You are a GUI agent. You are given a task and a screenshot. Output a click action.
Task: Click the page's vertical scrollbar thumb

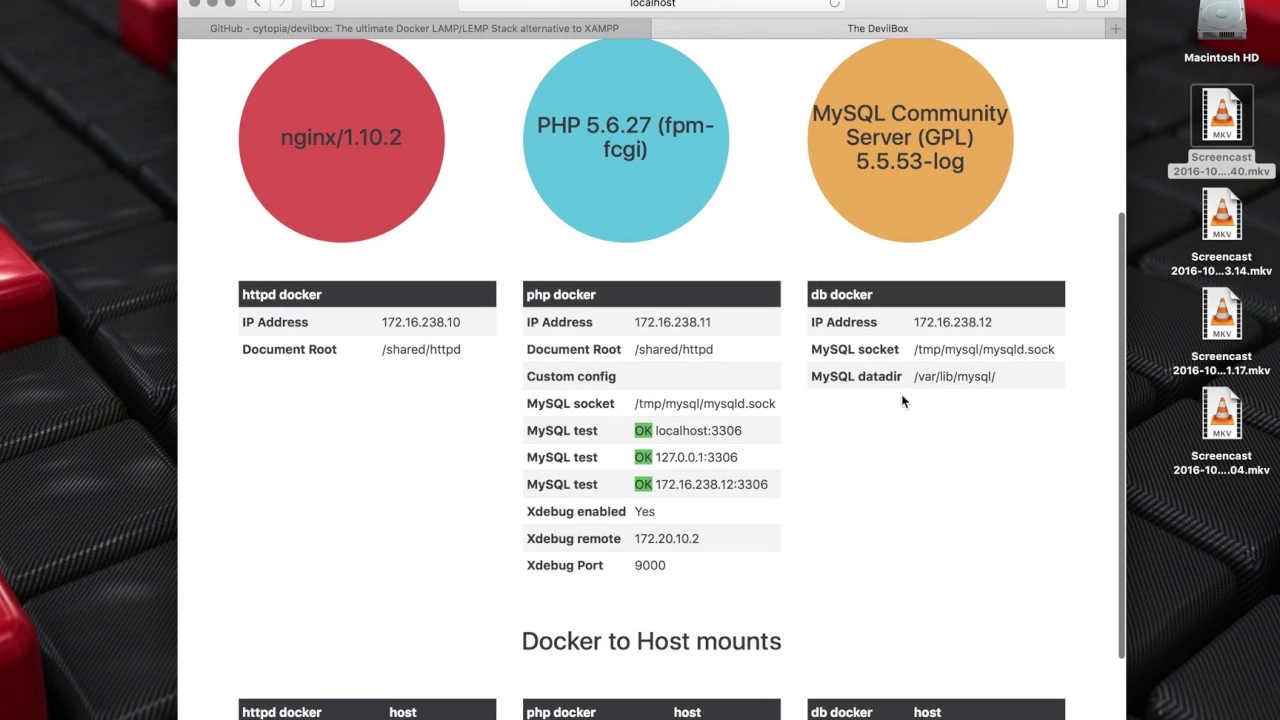[1120, 434]
